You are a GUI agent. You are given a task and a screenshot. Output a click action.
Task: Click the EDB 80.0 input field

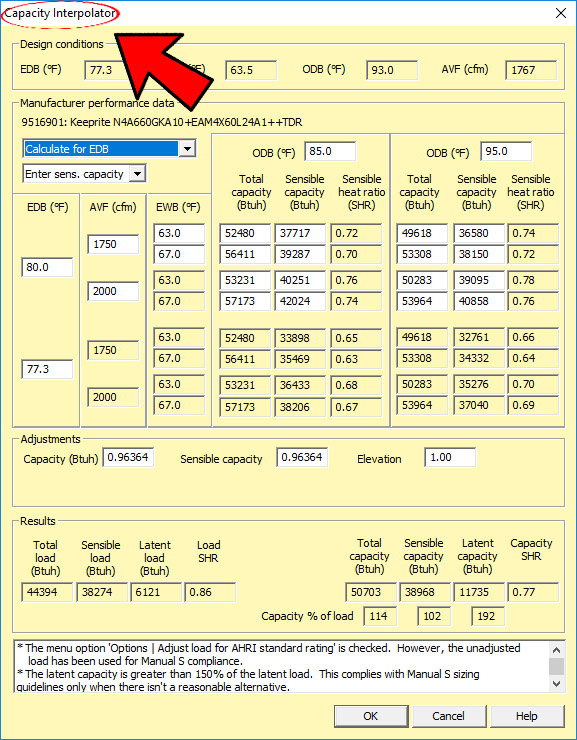[47, 267]
